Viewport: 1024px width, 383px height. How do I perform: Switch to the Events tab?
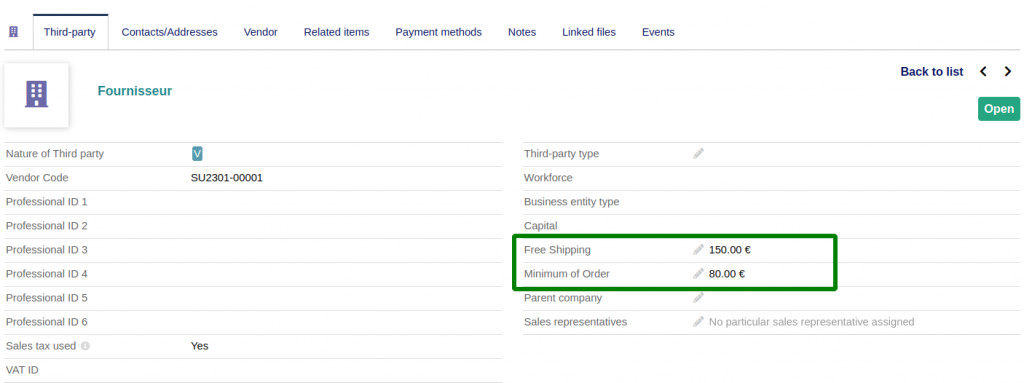(x=658, y=32)
